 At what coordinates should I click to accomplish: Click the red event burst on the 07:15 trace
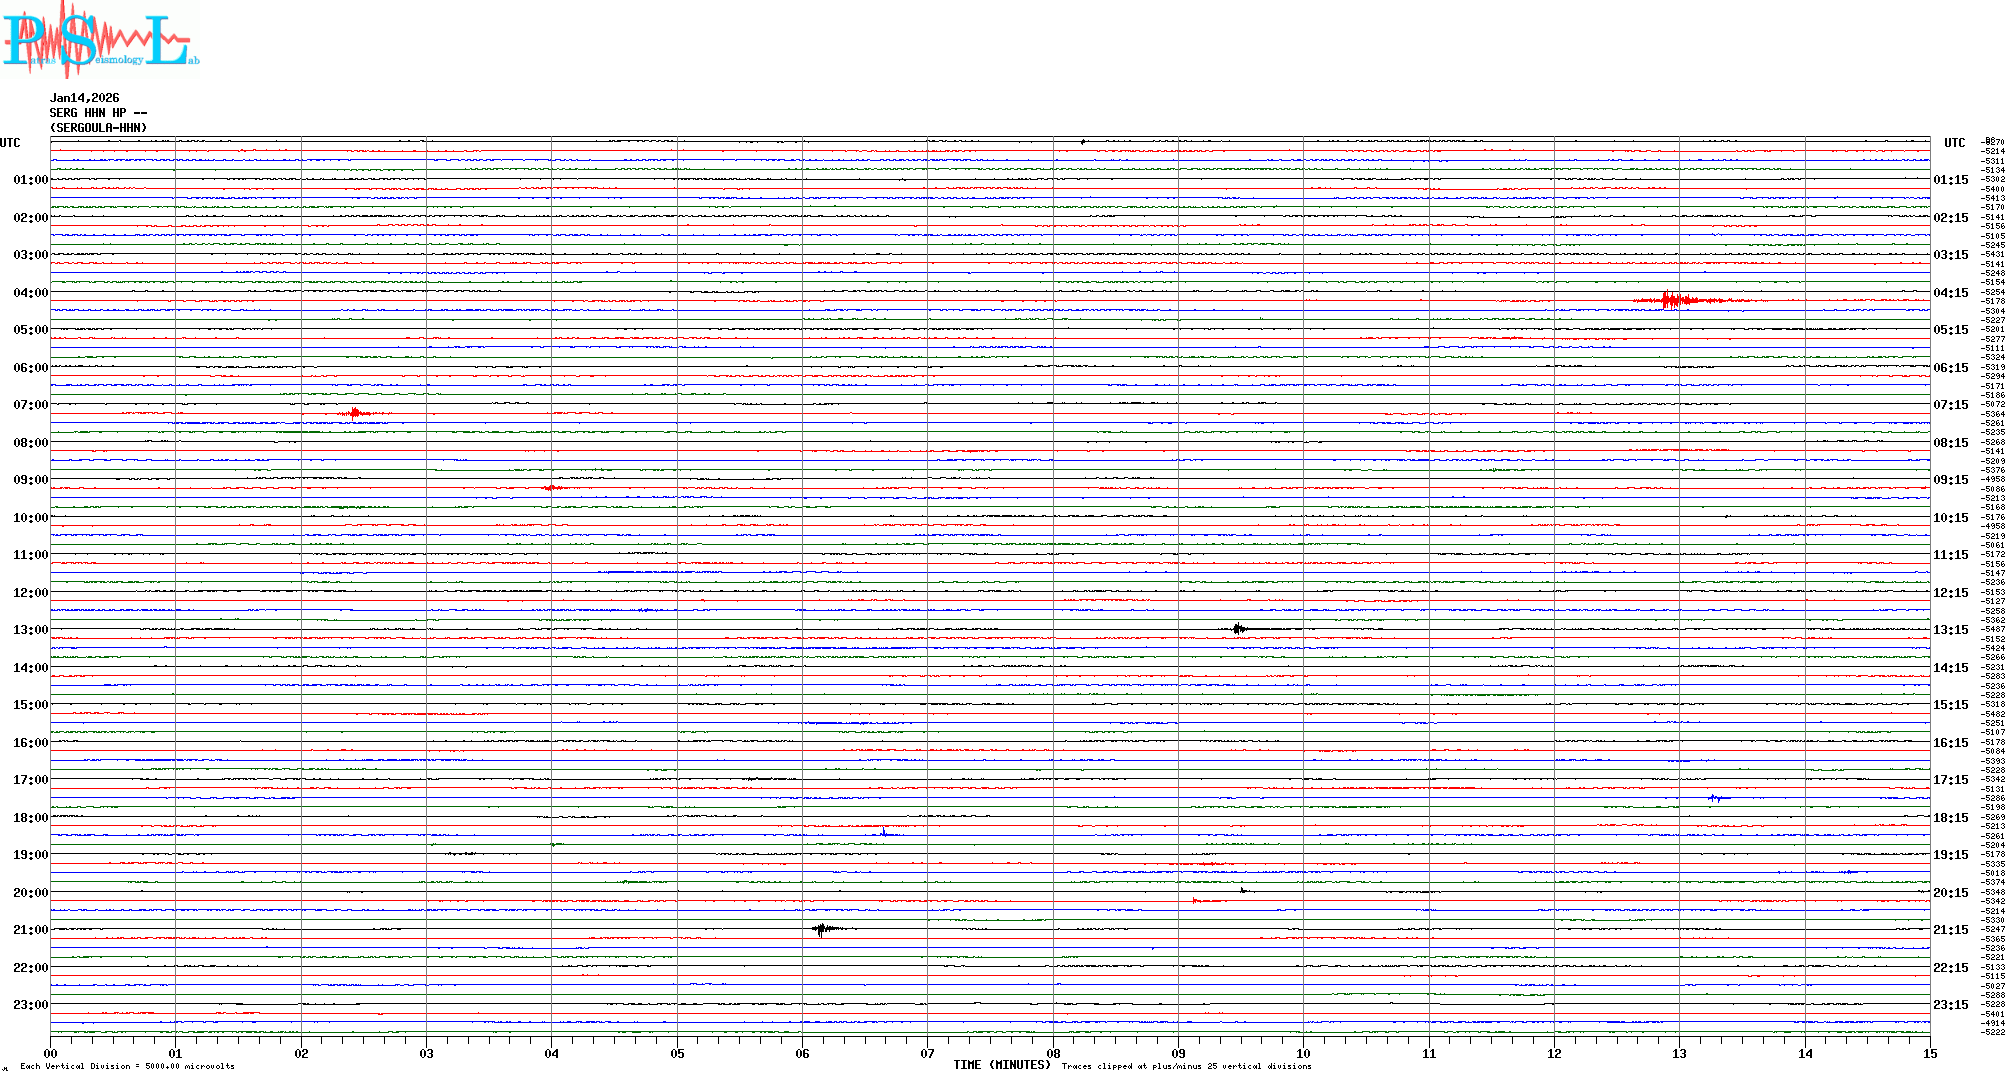(355, 413)
